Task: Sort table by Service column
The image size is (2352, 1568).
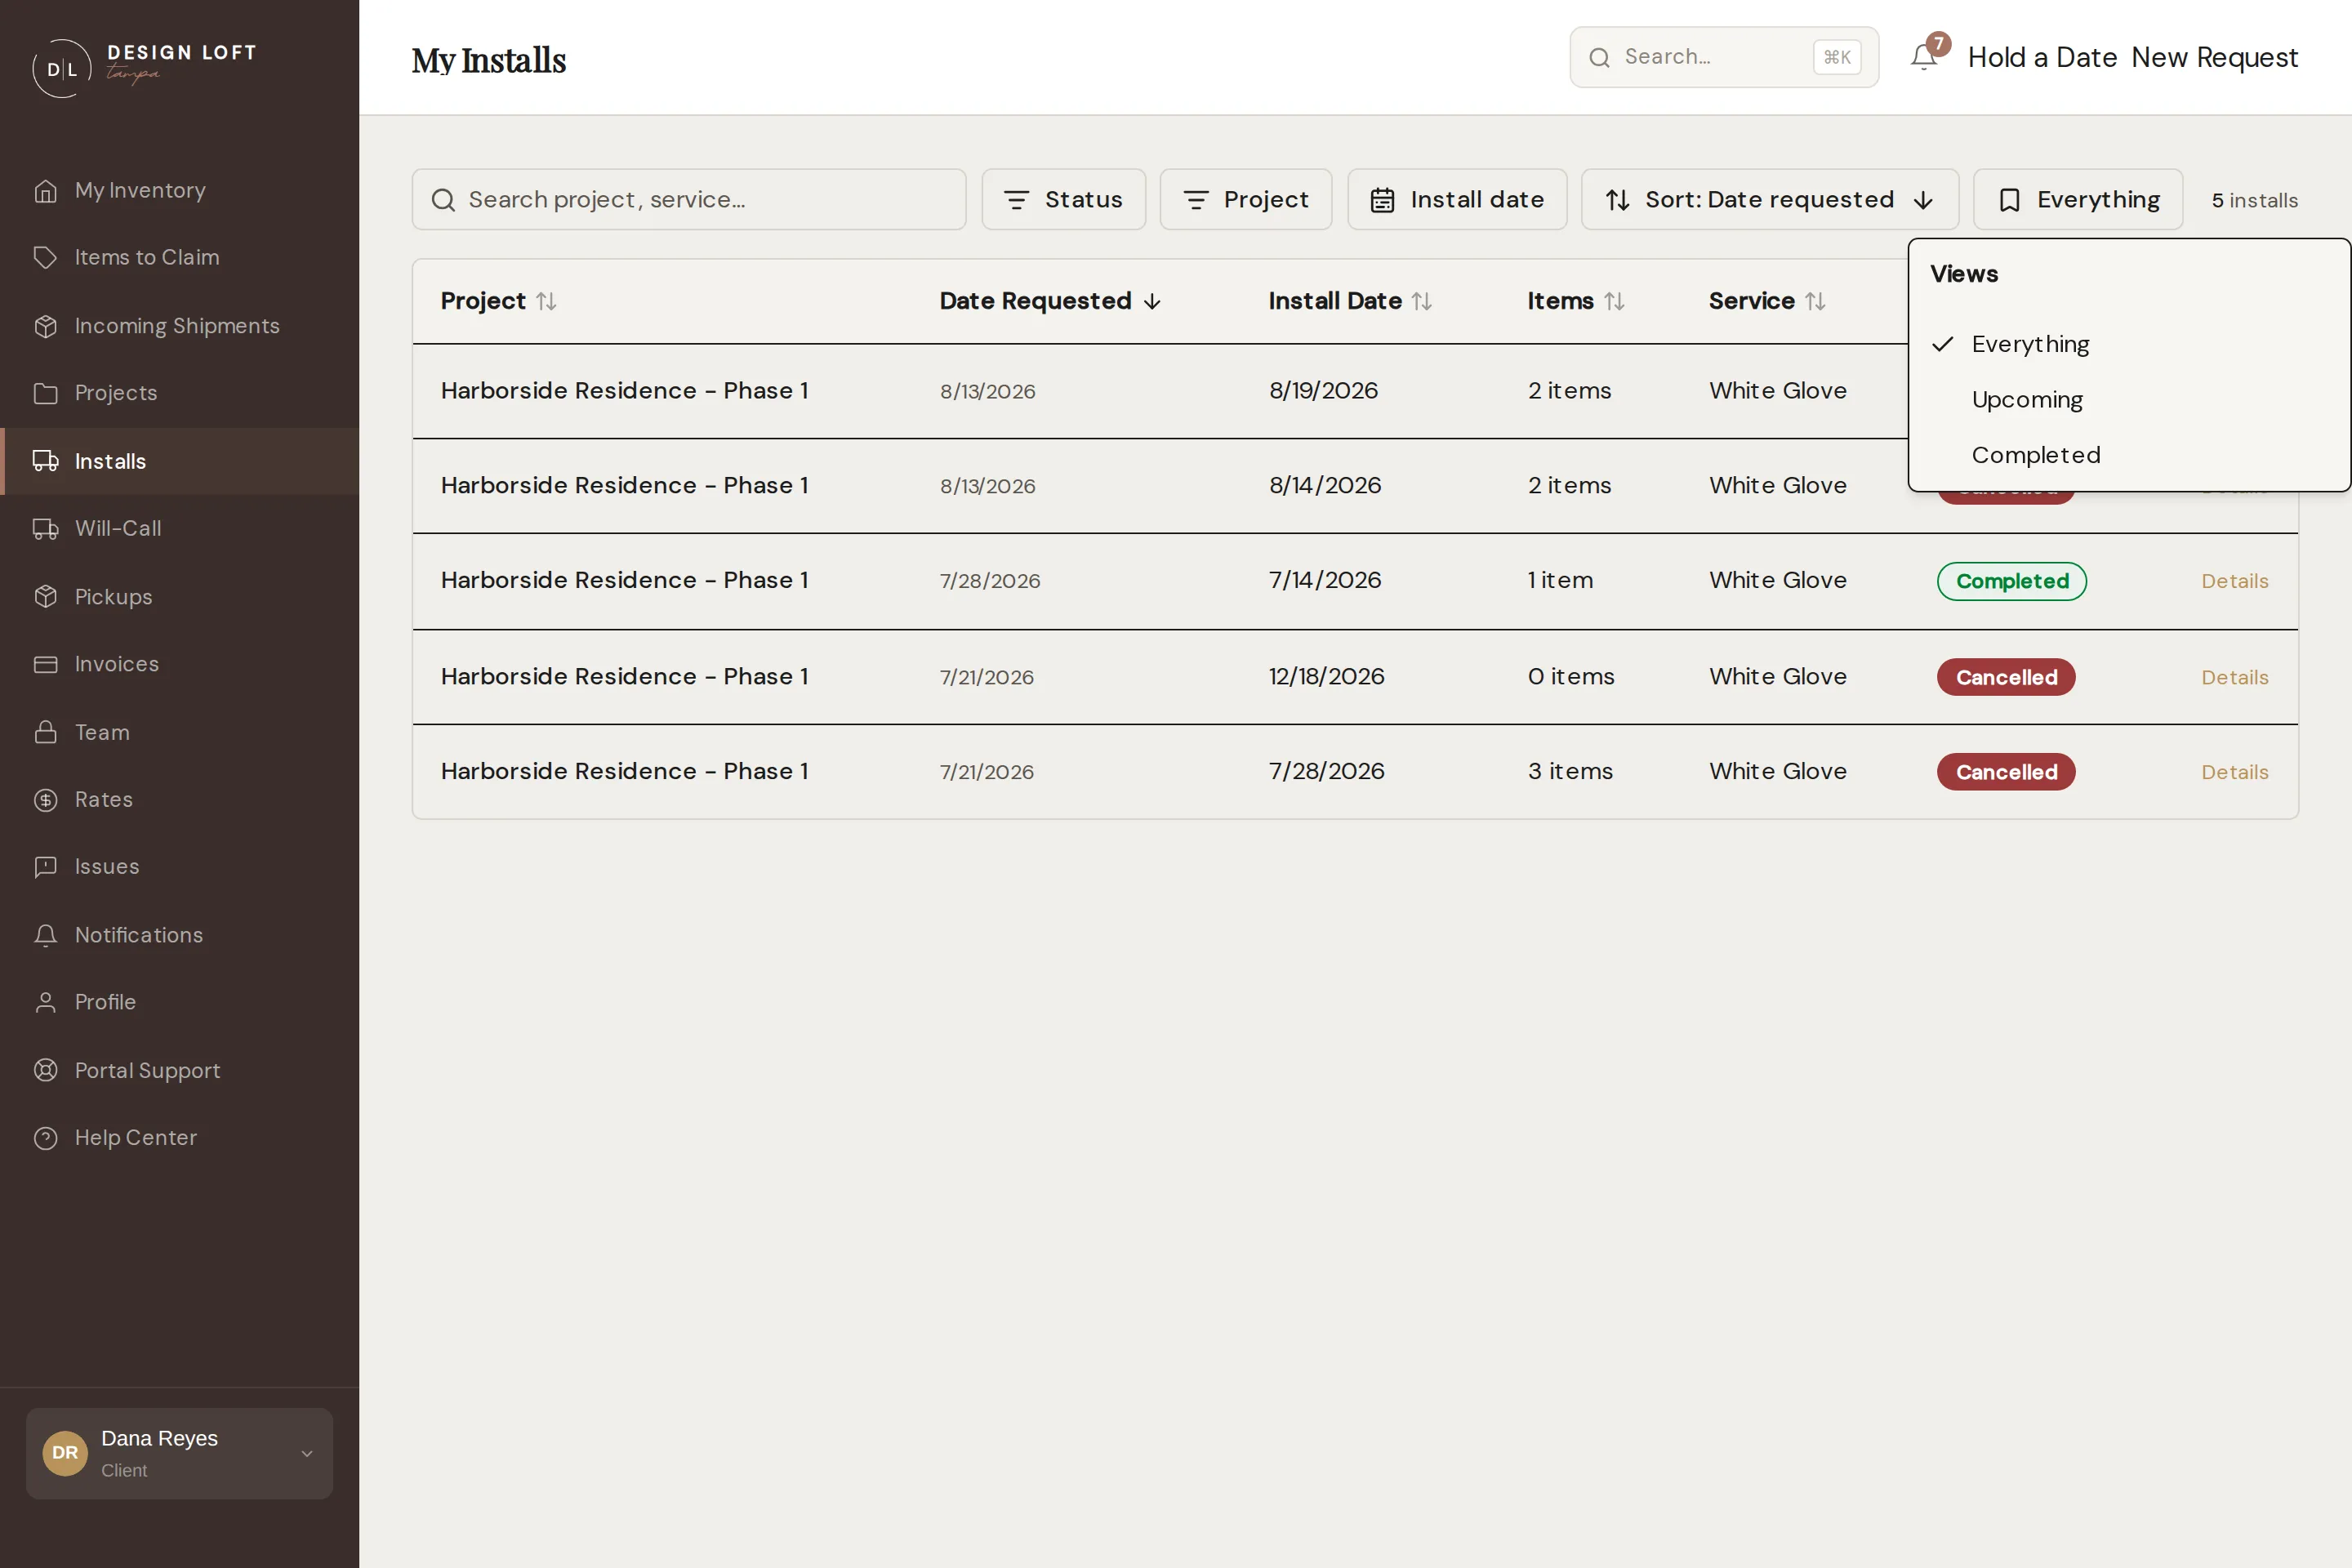Action: tap(1767, 301)
